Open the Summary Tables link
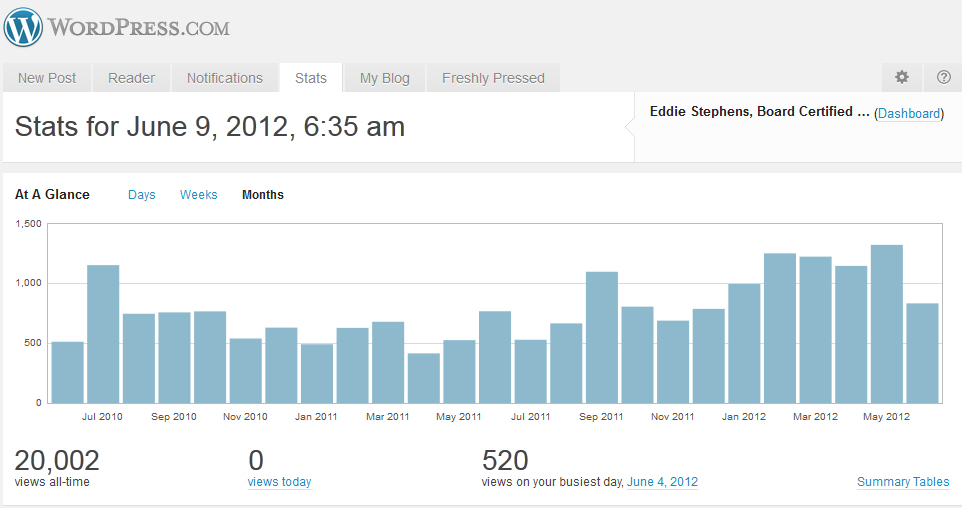Viewport: 962px width, 508px height. point(903,482)
